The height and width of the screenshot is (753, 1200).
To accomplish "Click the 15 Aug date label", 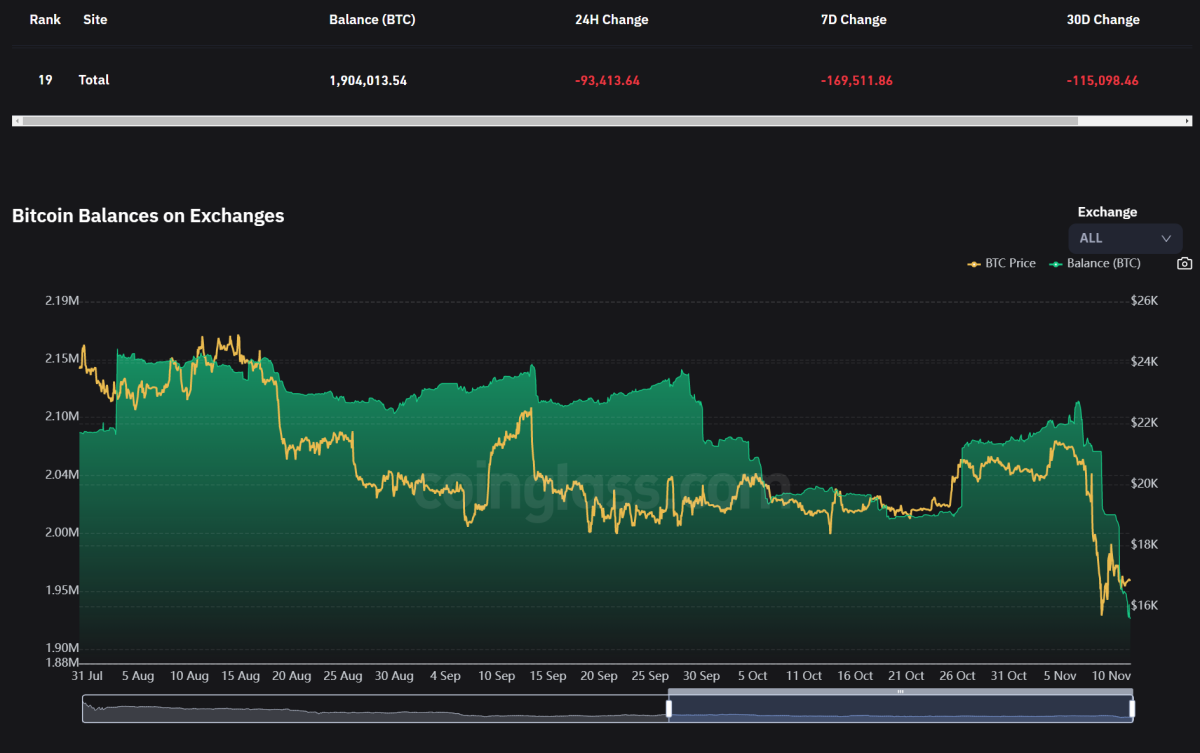I will point(240,676).
